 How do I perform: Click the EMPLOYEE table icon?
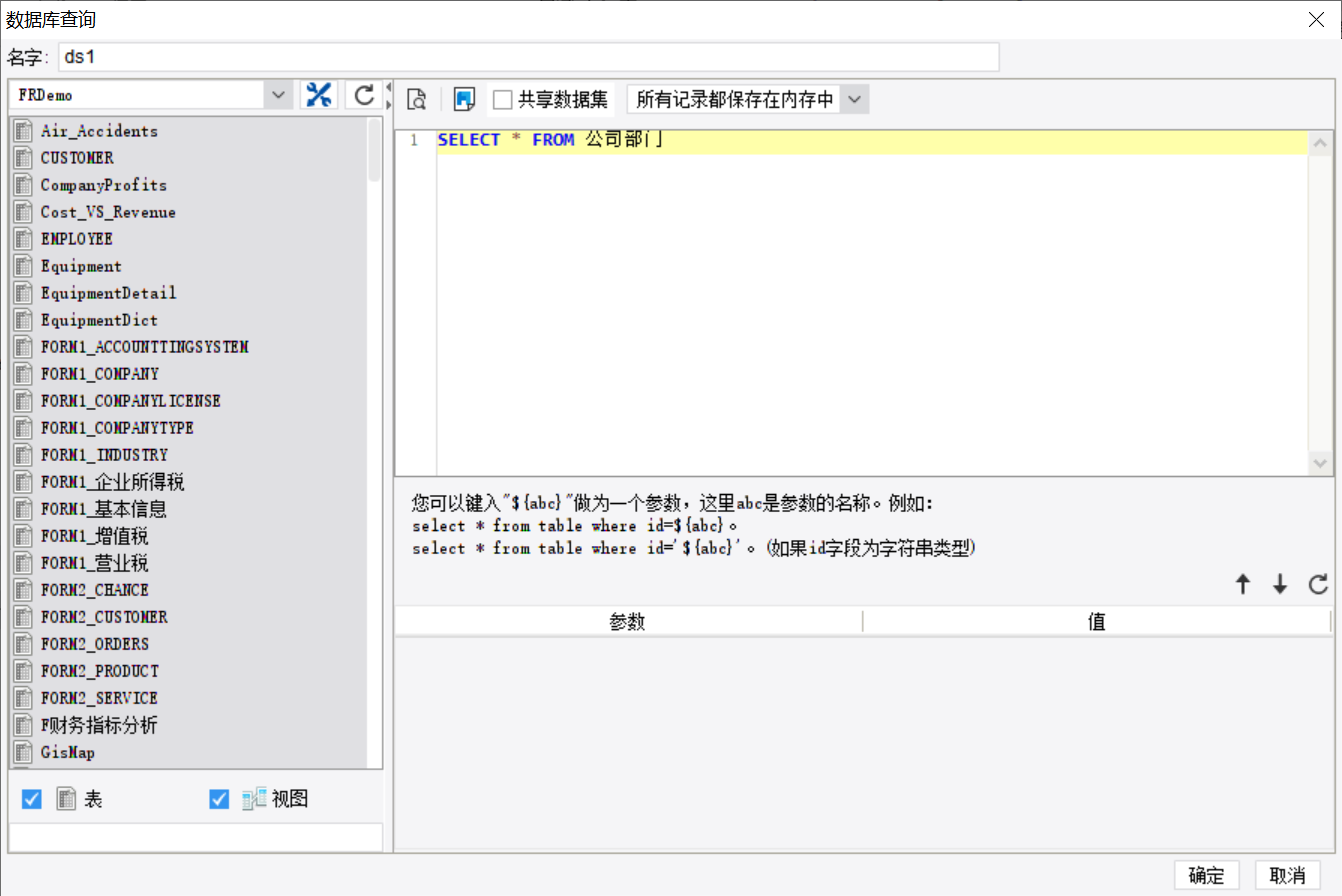tap(24, 239)
